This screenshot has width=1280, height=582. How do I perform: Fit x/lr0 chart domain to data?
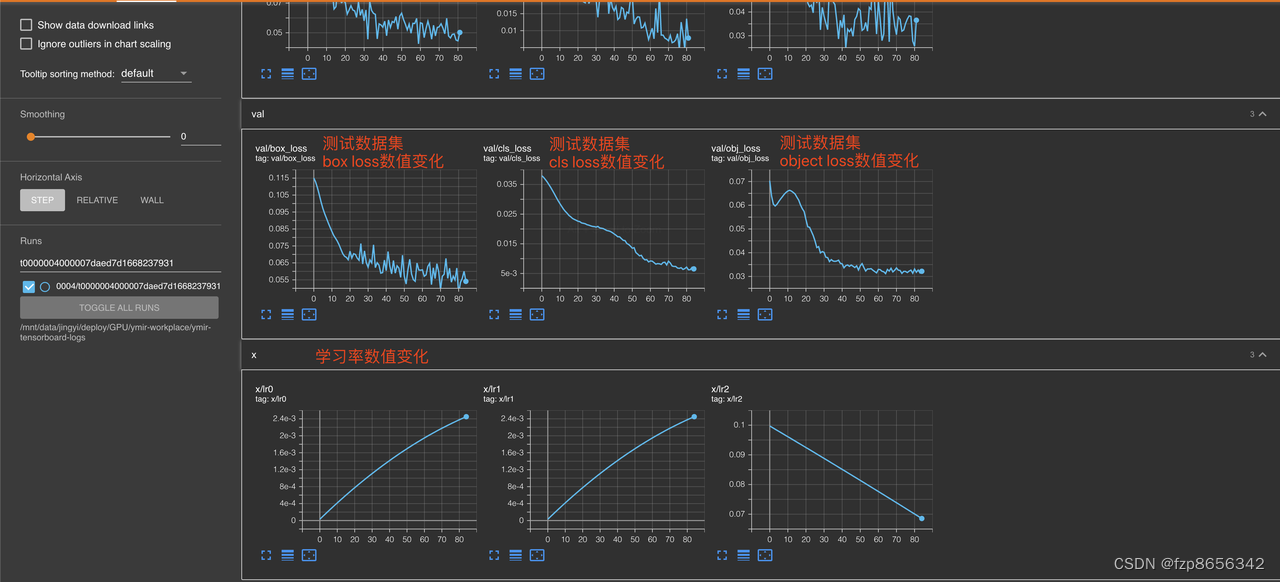point(309,554)
